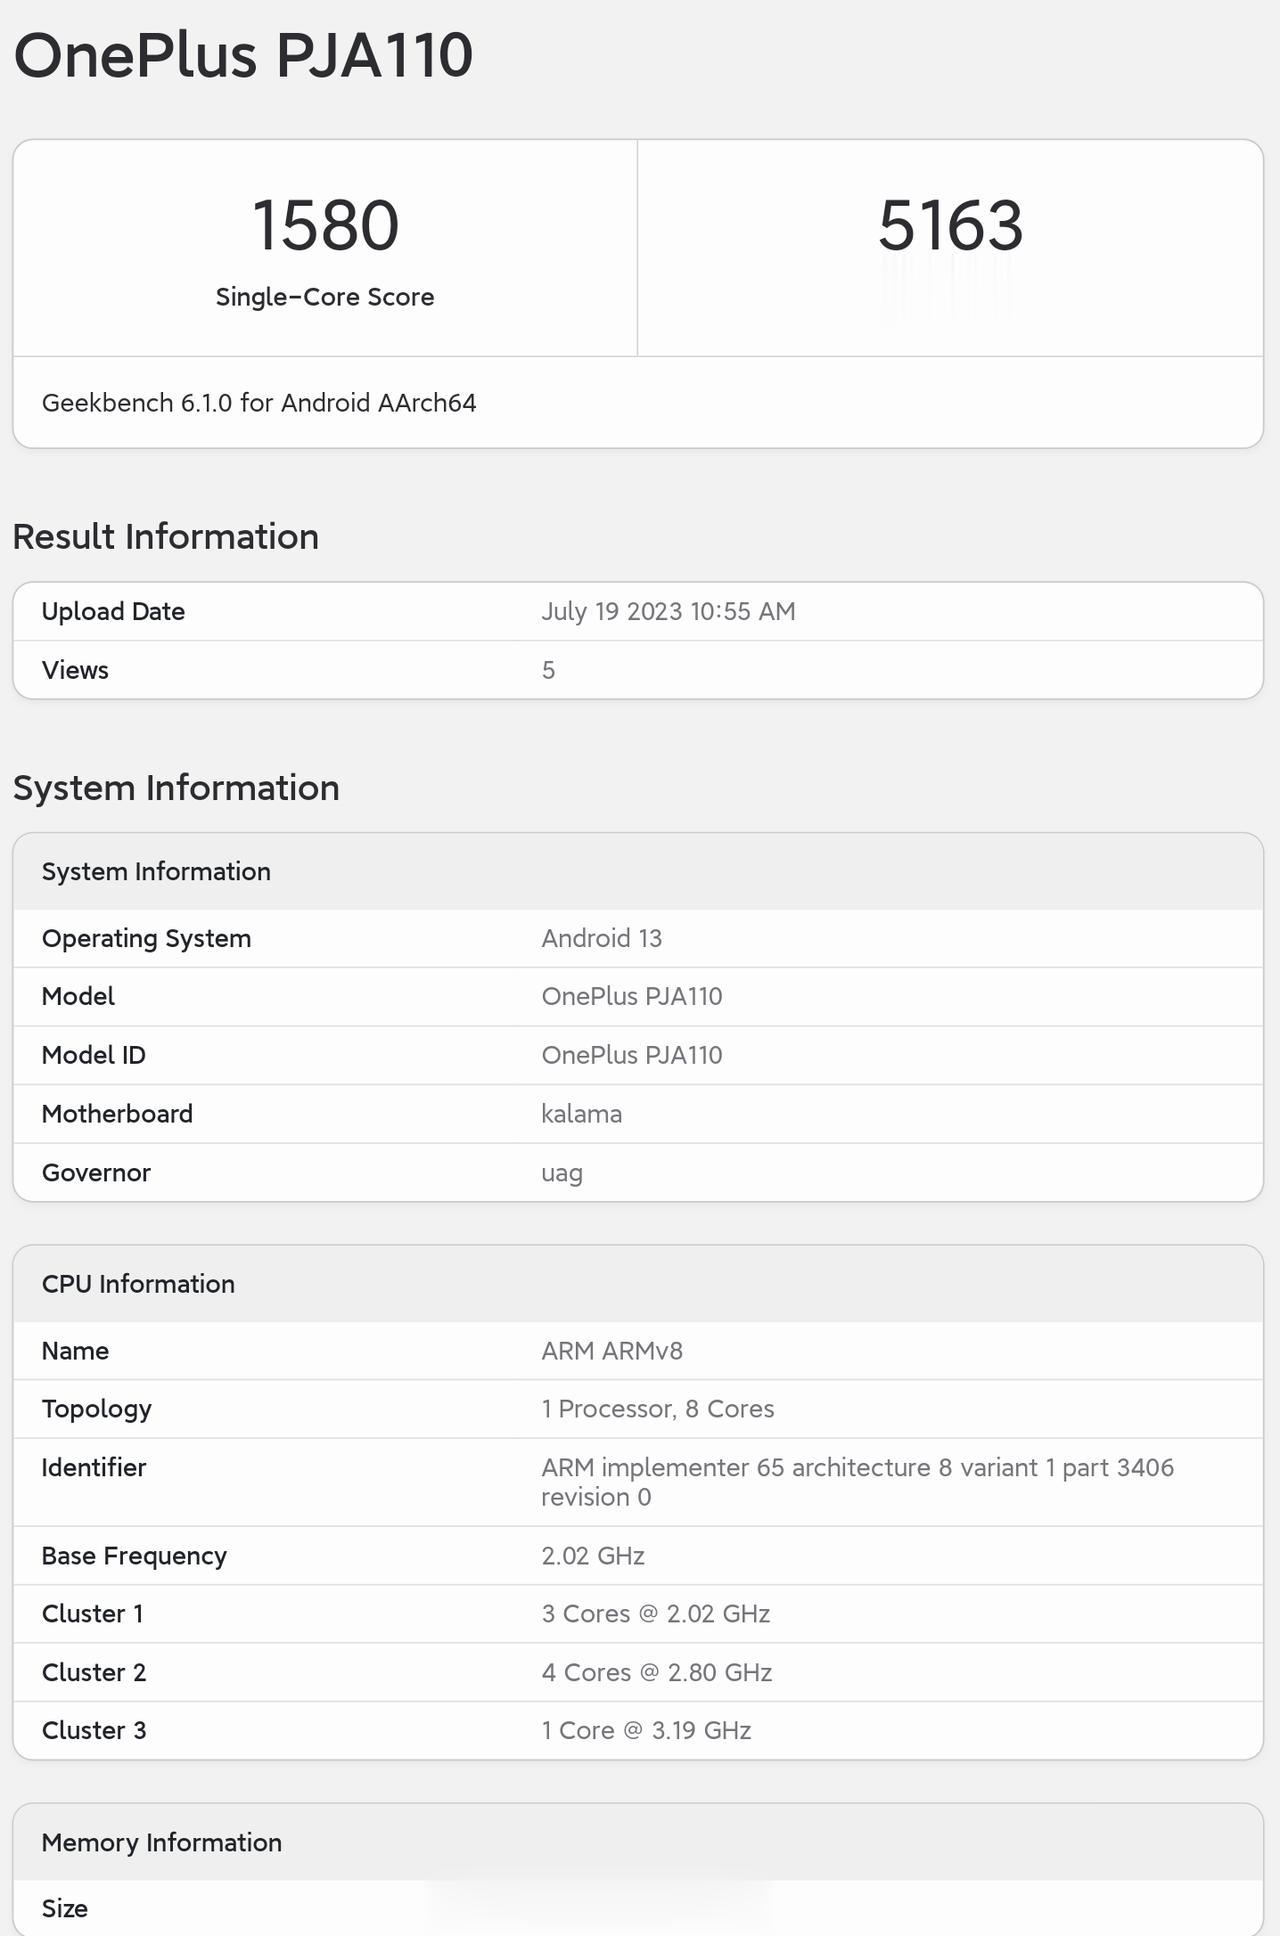Click the Topology label
Viewport: 1280px width, 1936px height.
(x=97, y=1410)
